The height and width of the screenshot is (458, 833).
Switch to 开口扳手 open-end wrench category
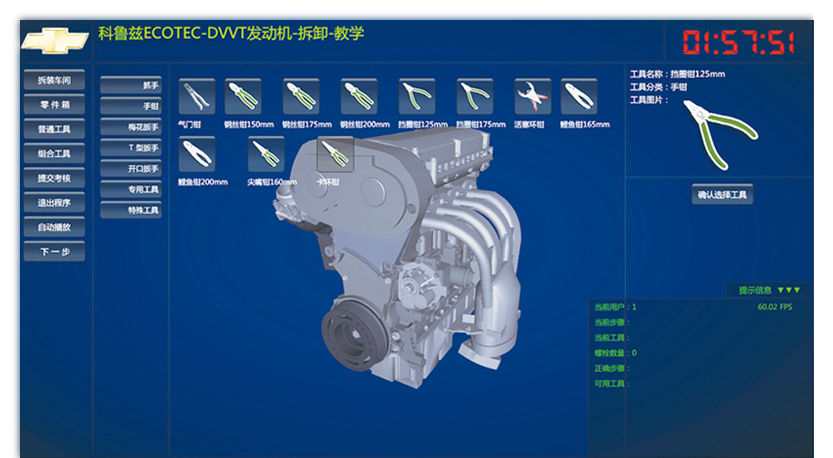(x=131, y=168)
